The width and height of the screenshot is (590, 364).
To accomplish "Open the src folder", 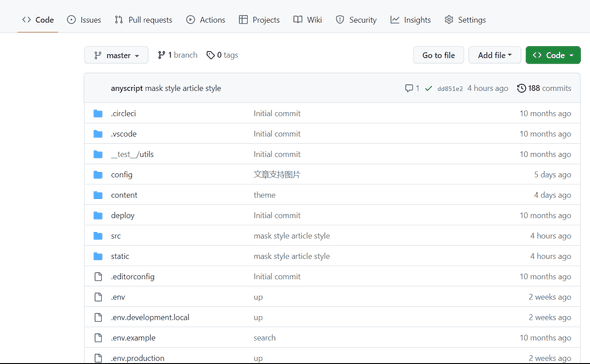I will point(116,236).
